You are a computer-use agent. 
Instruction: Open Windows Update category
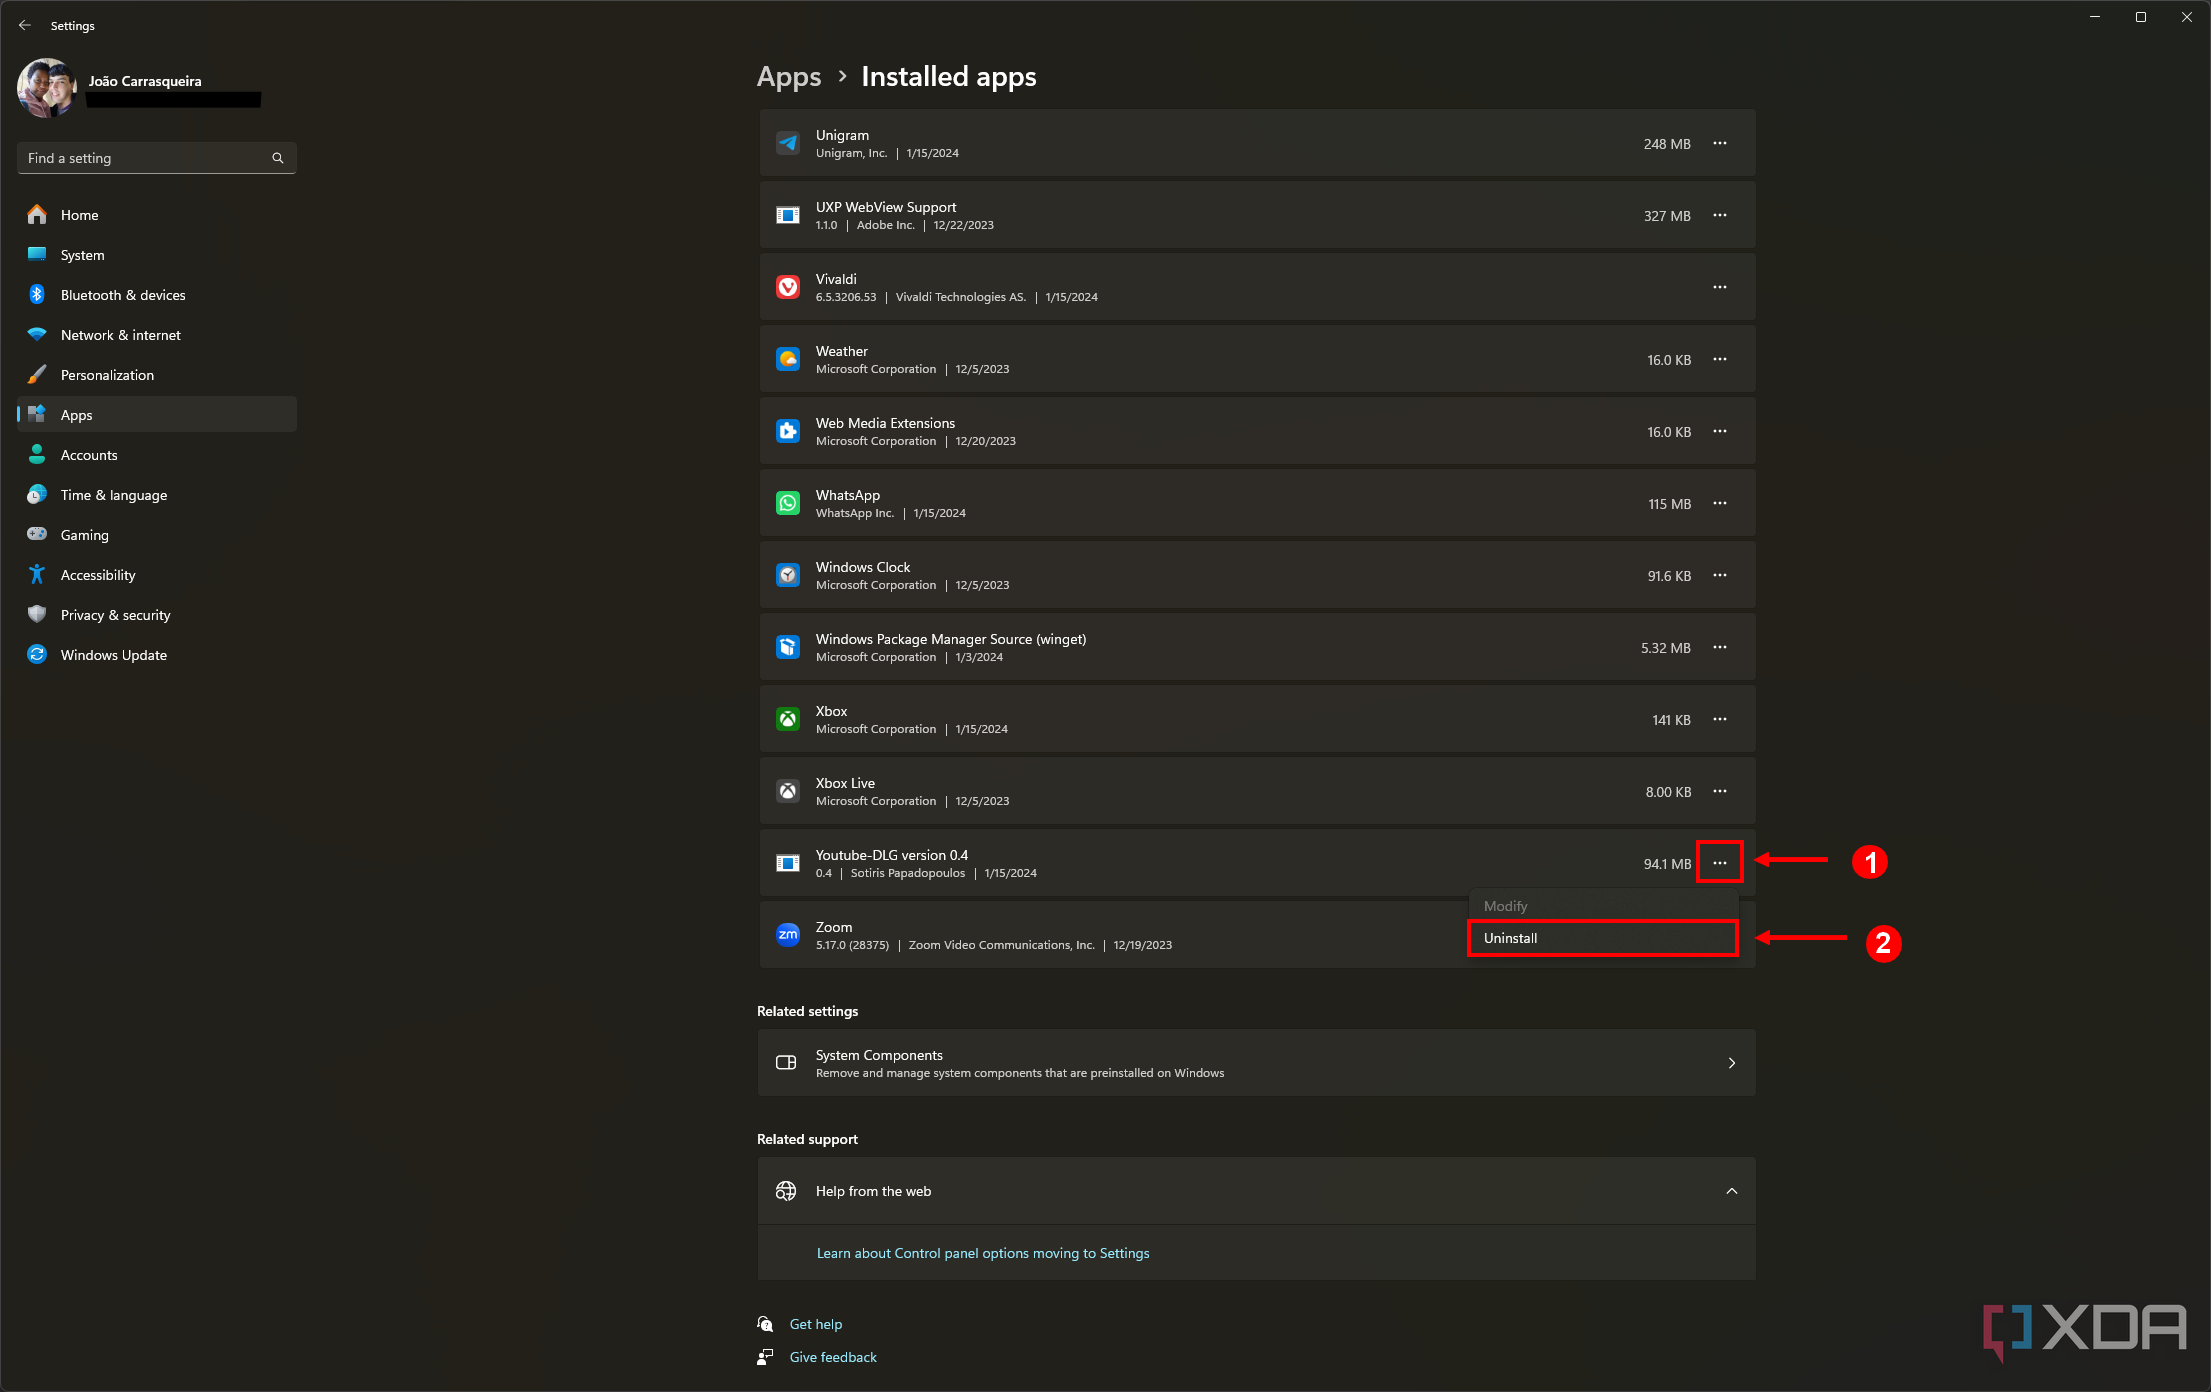(x=157, y=655)
